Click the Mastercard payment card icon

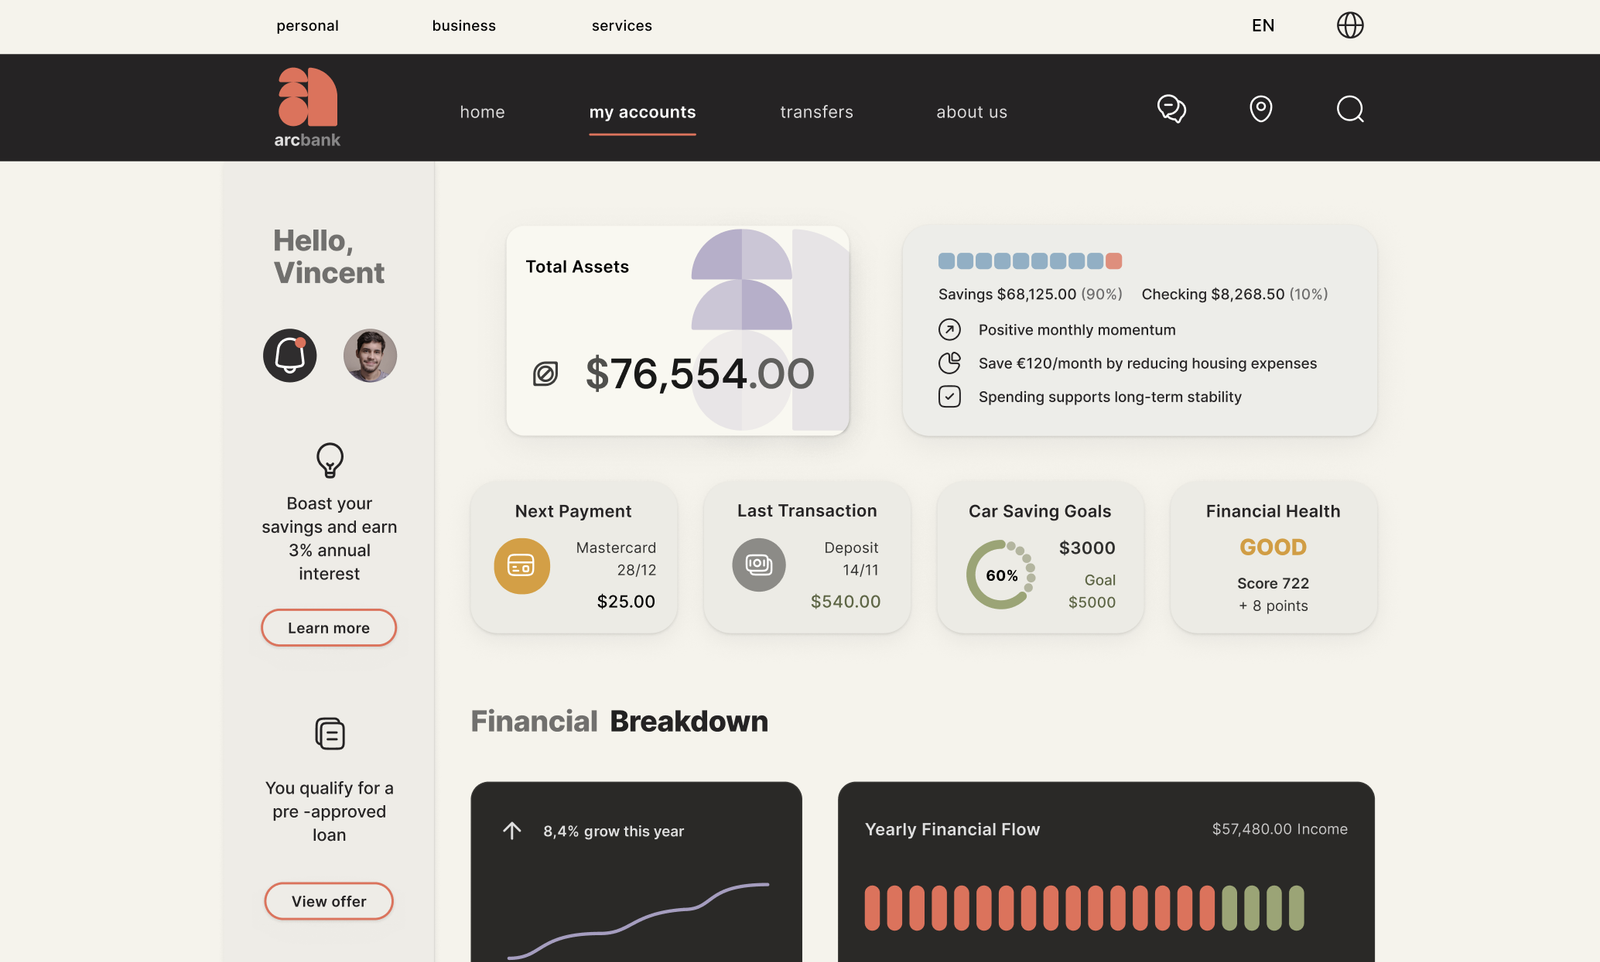point(522,566)
